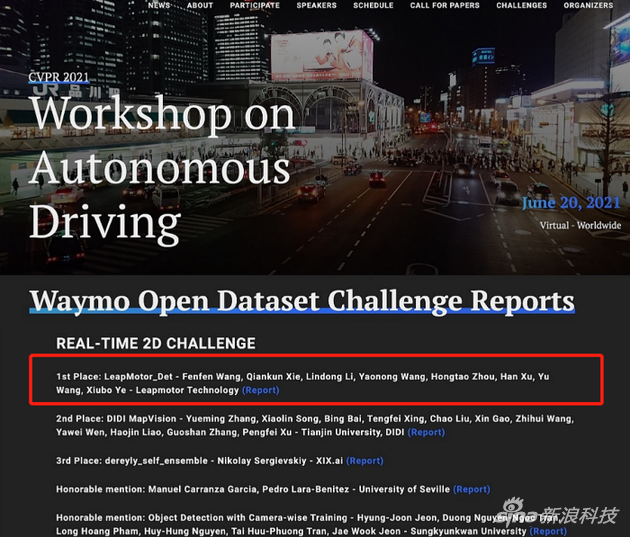
Task: Click the Nikolay Sergievskiy name
Action: coord(262,461)
